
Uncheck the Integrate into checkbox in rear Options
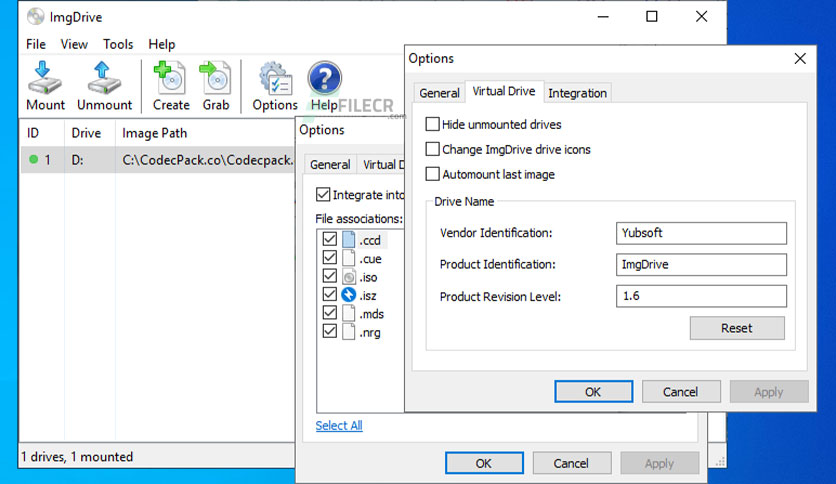(323, 195)
